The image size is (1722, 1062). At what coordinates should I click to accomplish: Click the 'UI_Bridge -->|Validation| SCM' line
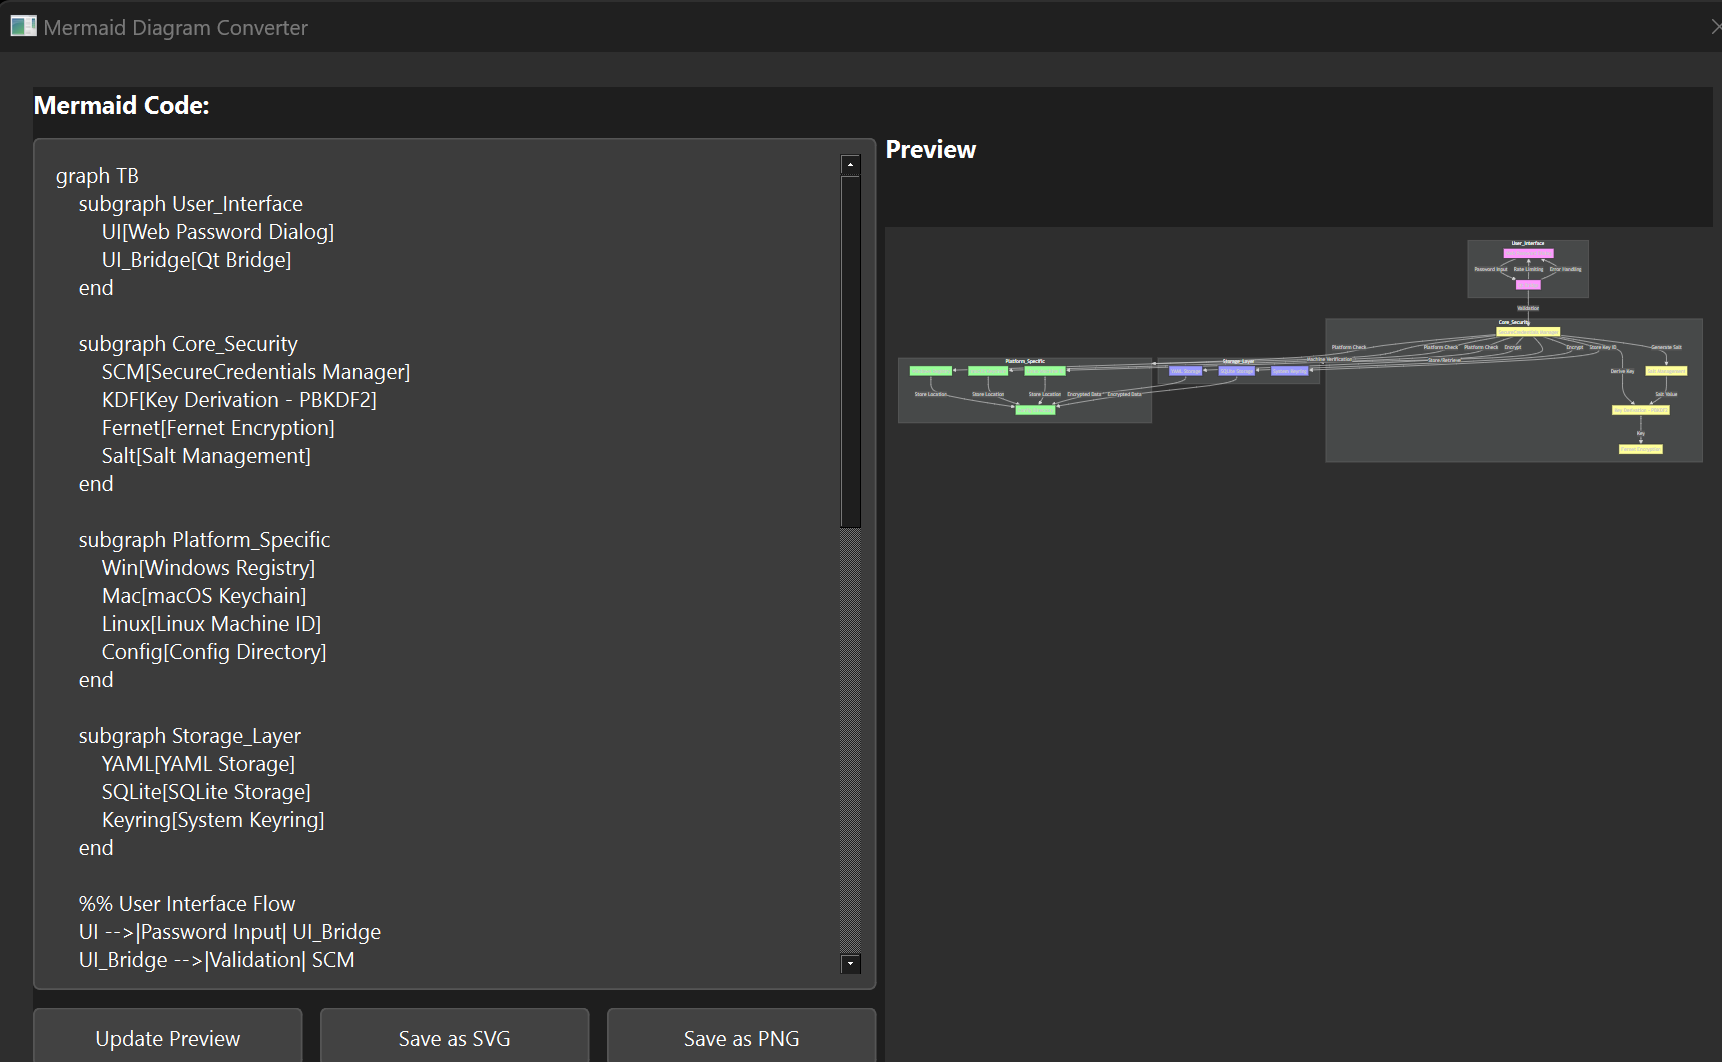click(x=217, y=960)
